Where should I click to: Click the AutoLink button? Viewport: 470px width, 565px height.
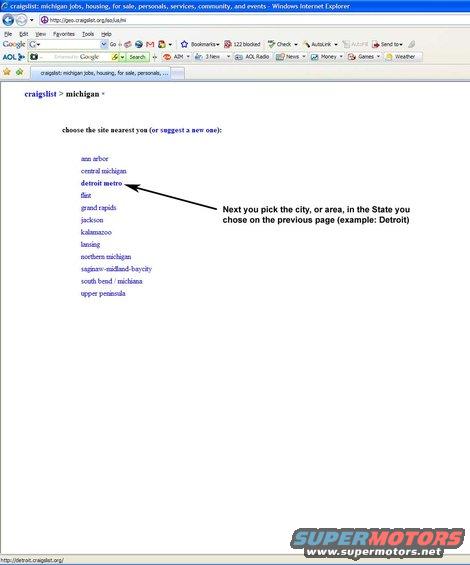click(x=318, y=44)
